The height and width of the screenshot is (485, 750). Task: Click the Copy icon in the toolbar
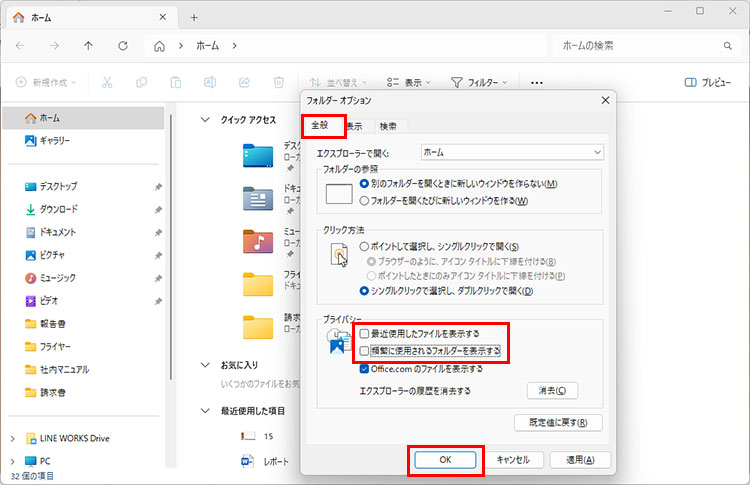tap(142, 82)
